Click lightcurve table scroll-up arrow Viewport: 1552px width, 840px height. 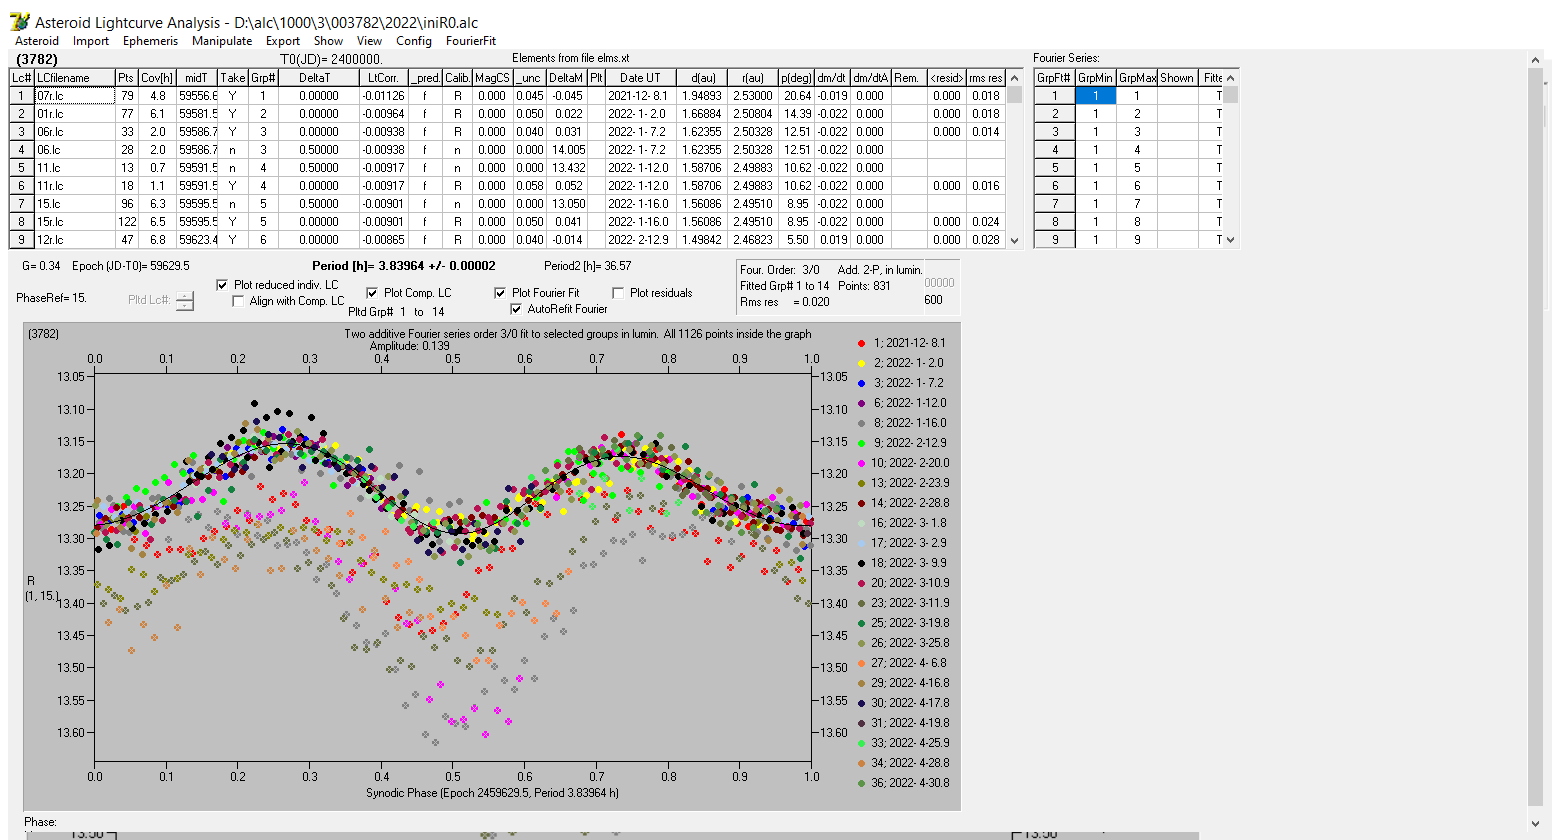[x=1015, y=78]
